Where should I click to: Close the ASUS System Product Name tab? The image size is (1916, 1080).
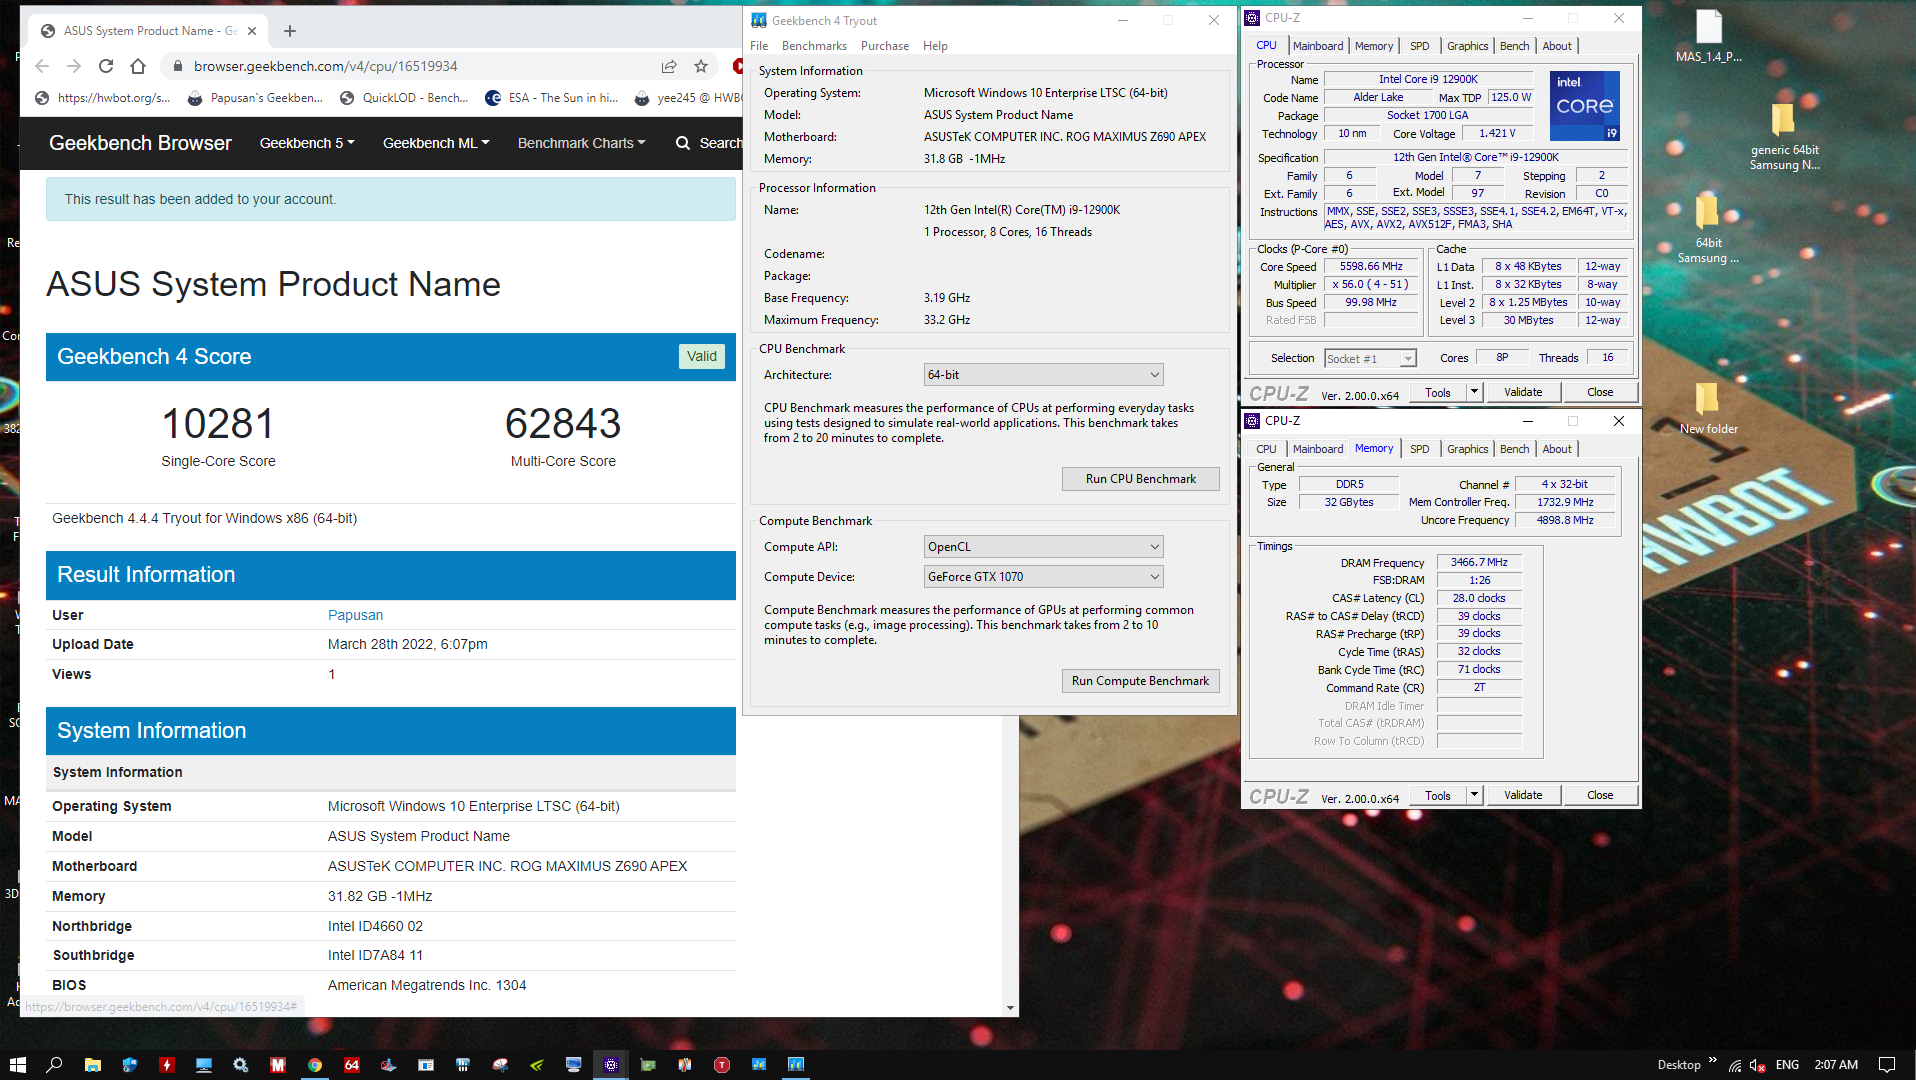[x=252, y=31]
